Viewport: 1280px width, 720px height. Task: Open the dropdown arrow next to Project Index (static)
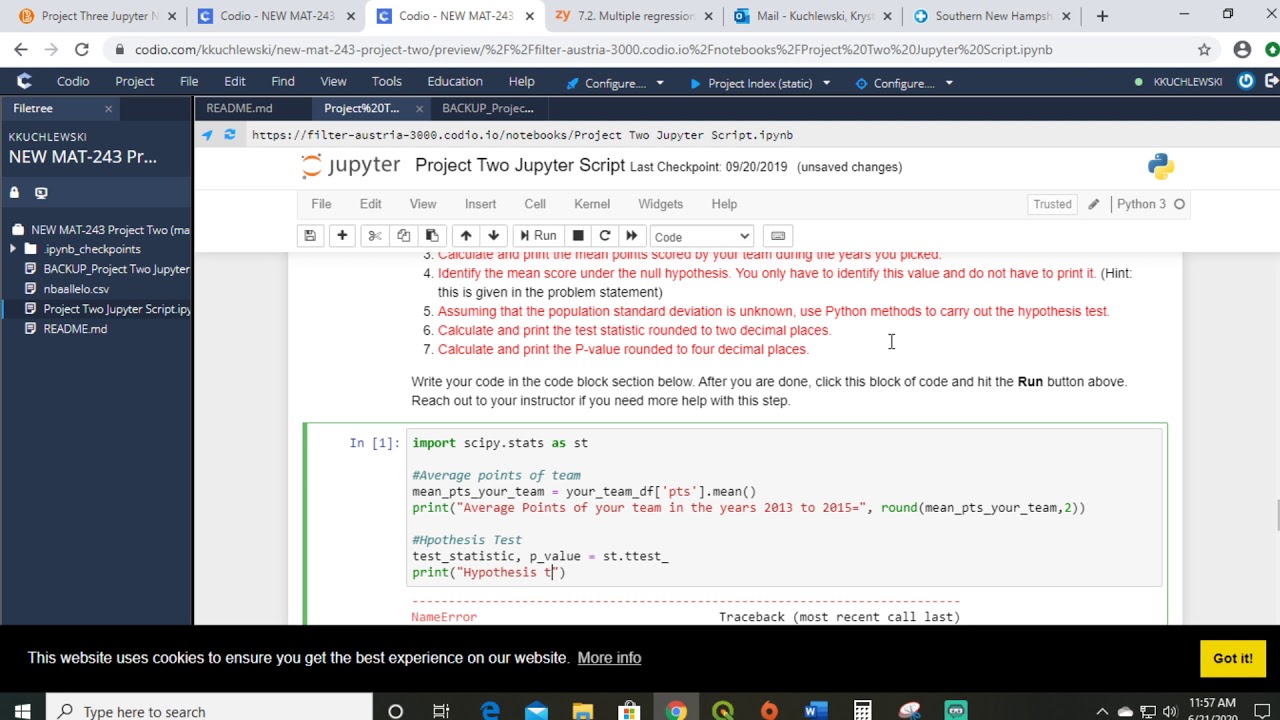pos(826,83)
